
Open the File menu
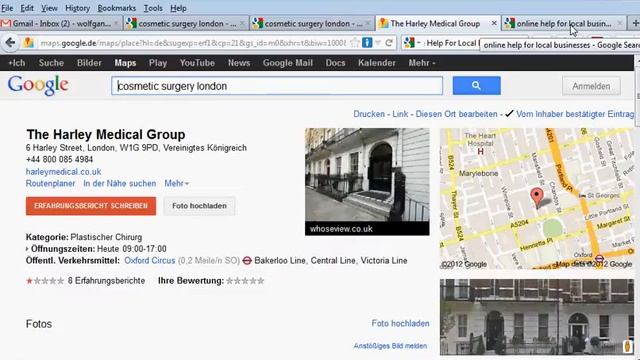point(7,8)
